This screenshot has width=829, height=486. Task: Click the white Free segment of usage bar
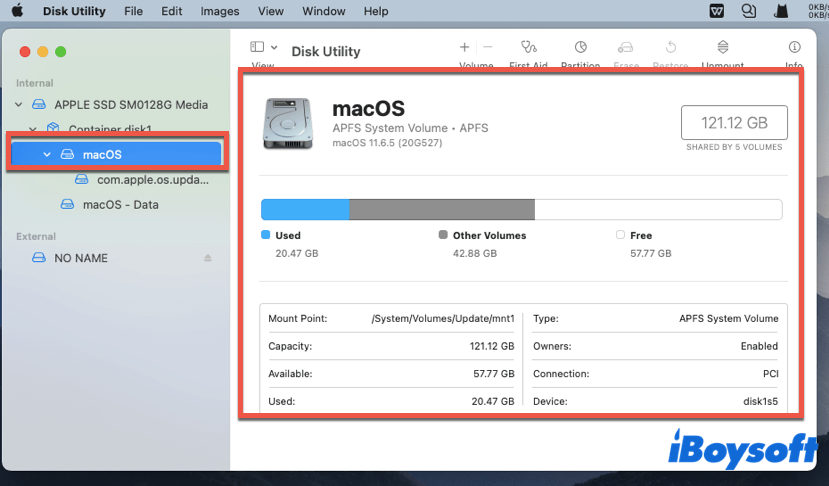pos(658,209)
